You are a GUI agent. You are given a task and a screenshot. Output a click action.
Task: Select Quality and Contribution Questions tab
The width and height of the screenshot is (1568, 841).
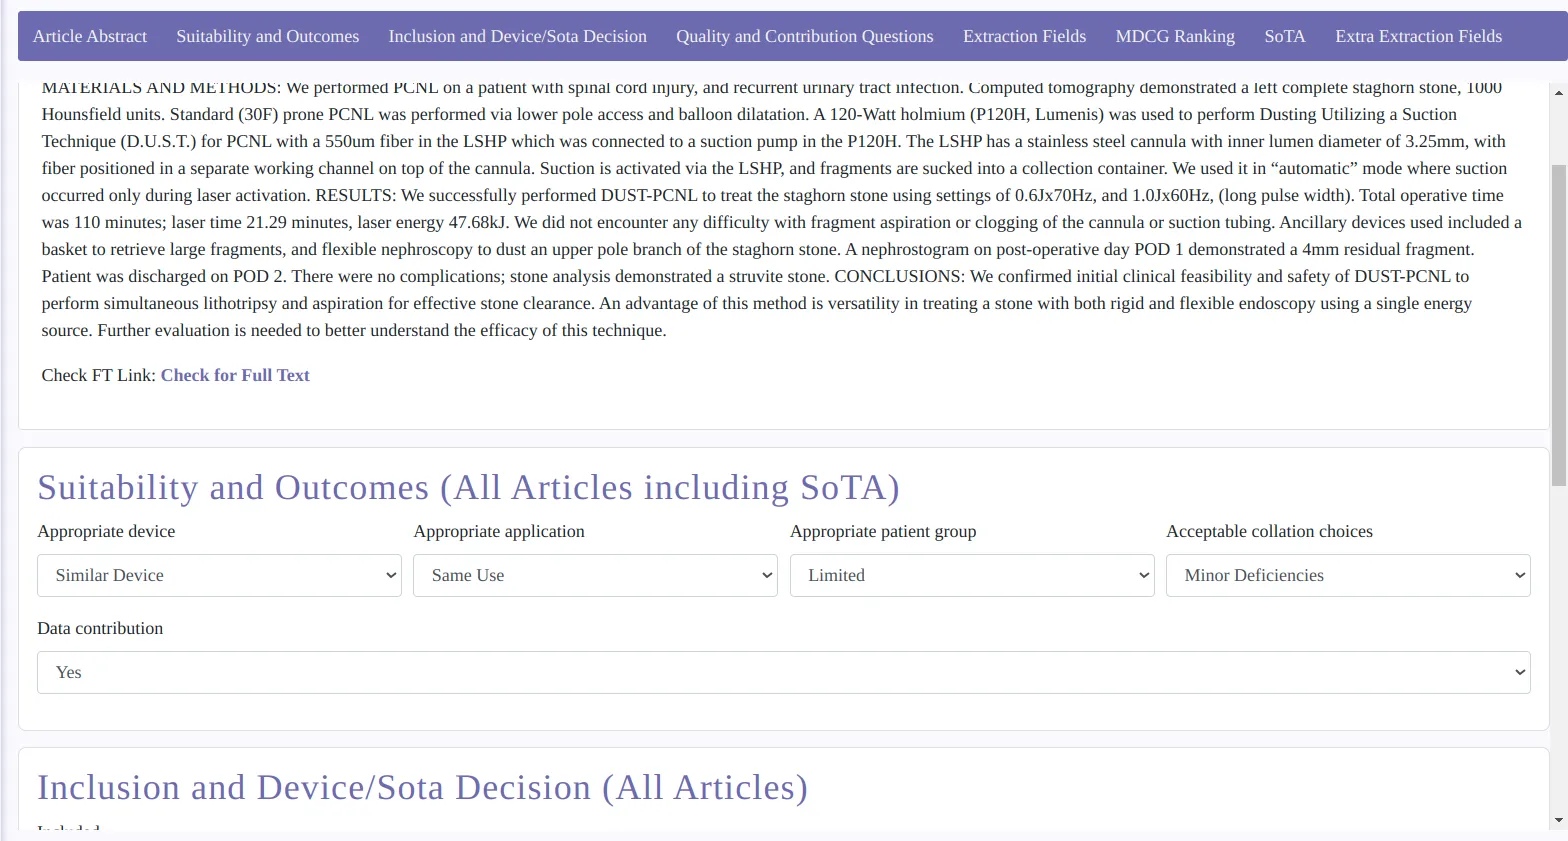804,36
